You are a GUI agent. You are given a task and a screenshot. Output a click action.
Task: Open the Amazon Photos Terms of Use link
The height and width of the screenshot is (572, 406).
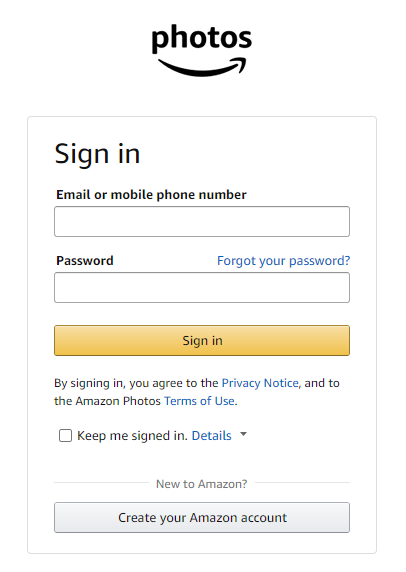click(199, 401)
